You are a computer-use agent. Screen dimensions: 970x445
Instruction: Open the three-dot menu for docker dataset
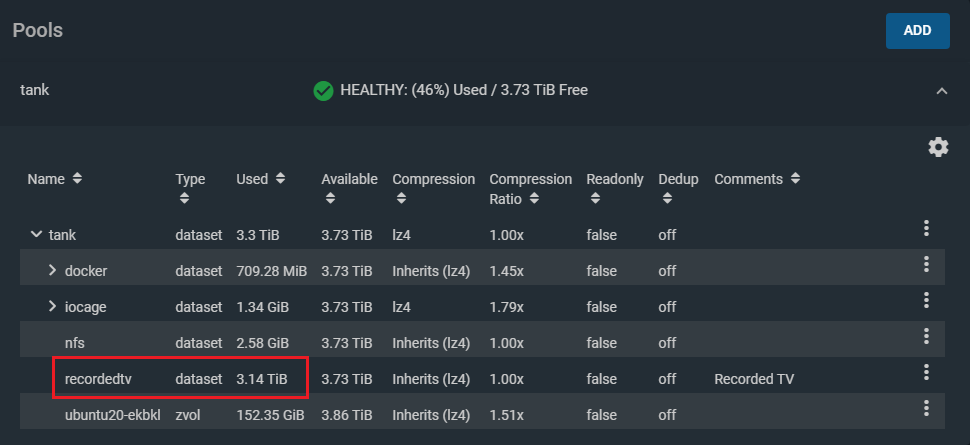(927, 264)
